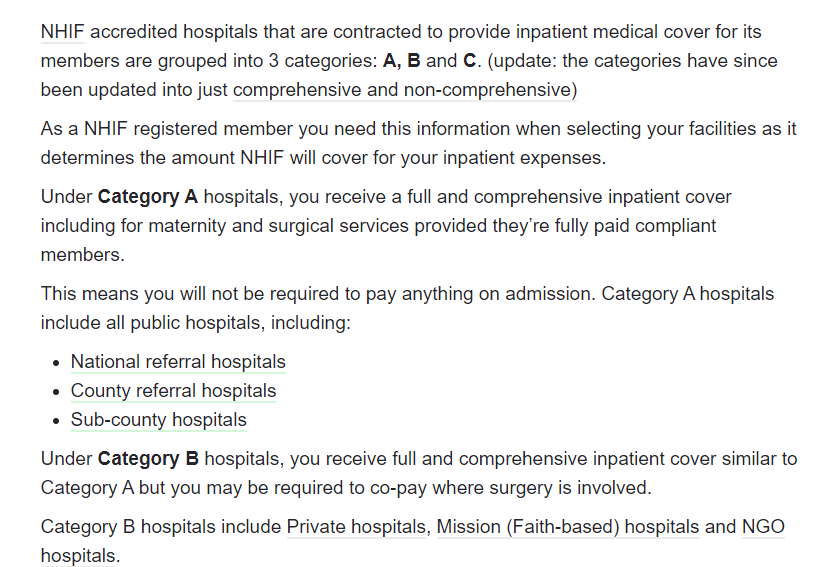
Task: Visit the County referral hospitals link
Action: [x=173, y=391]
